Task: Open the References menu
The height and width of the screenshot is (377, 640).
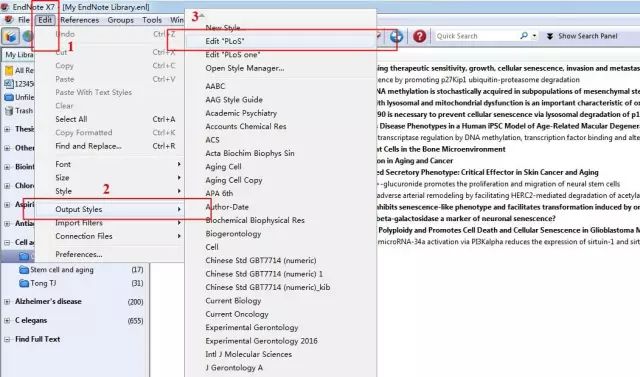Action: (x=80, y=20)
